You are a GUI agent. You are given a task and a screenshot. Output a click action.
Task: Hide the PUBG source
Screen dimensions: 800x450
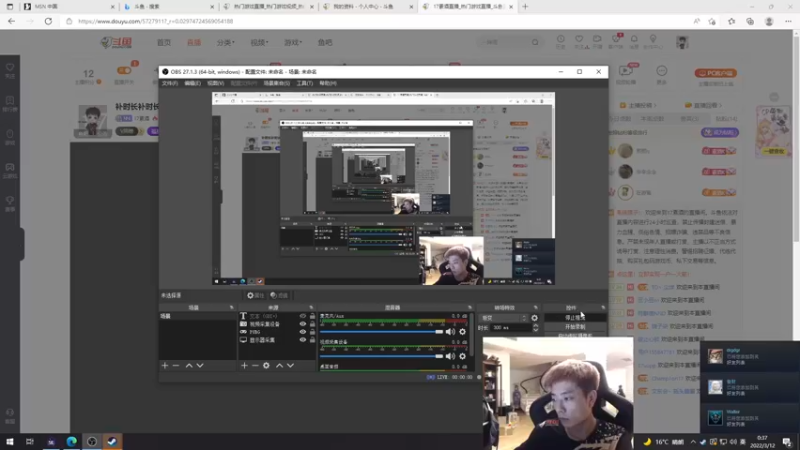point(303,332)
